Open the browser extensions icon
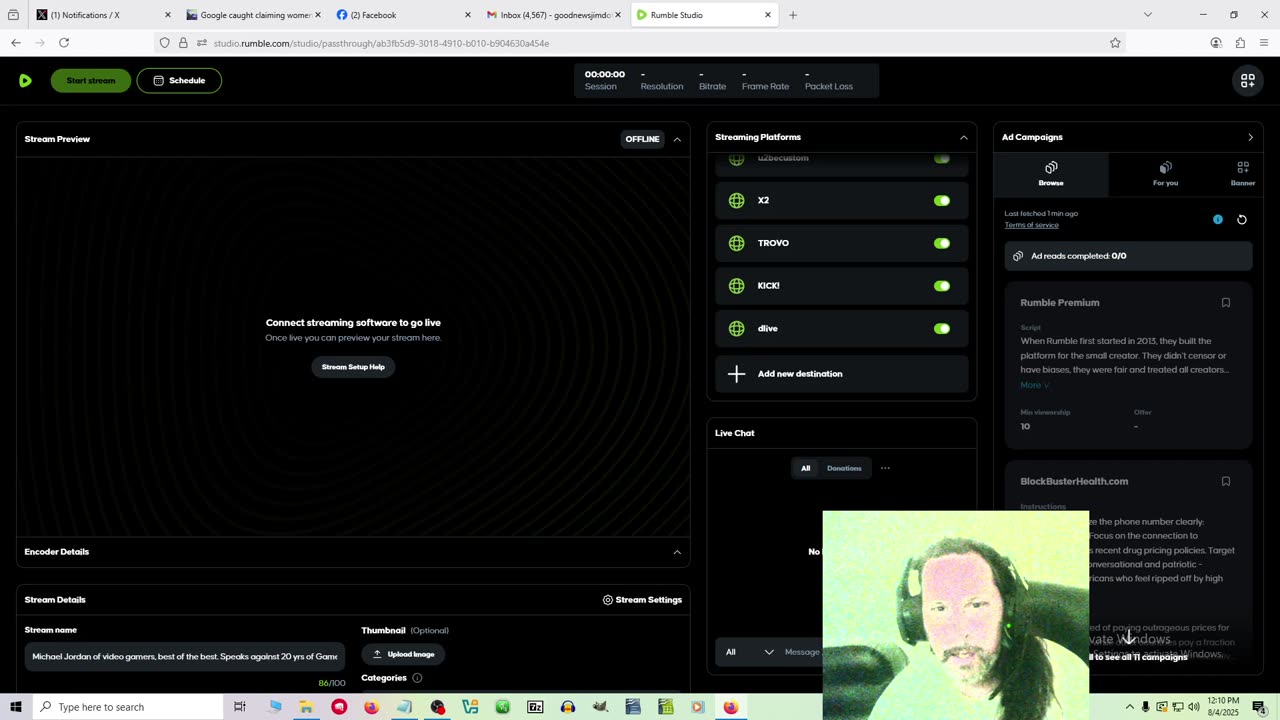Image resolution: width=1280 pixels, height=720 pixels. 1240,43
